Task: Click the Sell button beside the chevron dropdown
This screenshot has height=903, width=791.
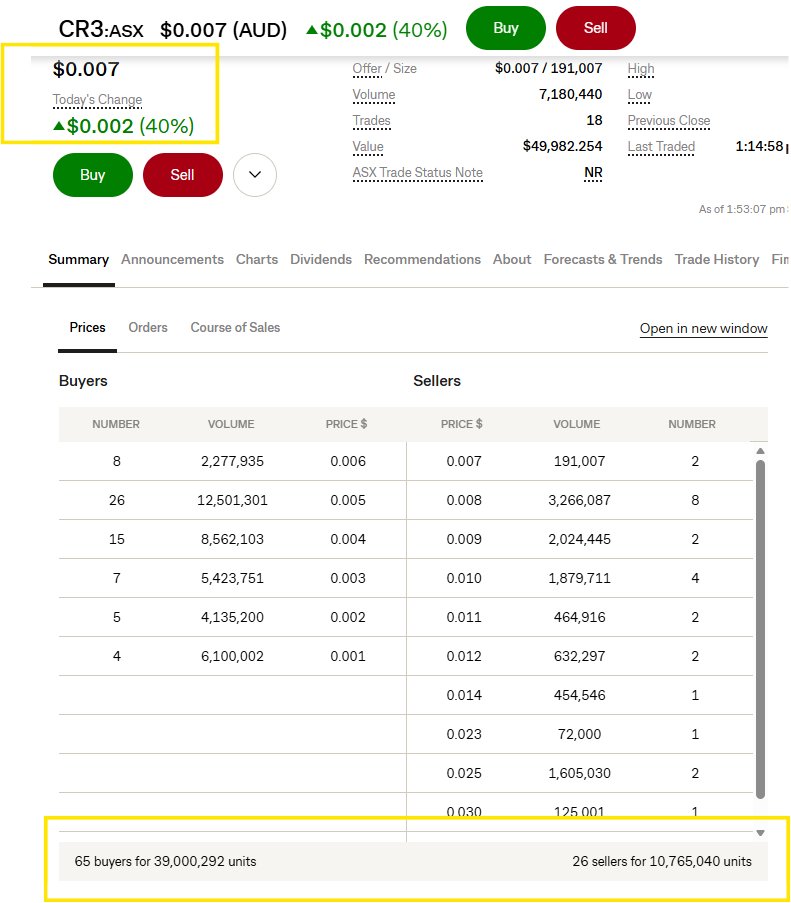Action: point(182,174)
